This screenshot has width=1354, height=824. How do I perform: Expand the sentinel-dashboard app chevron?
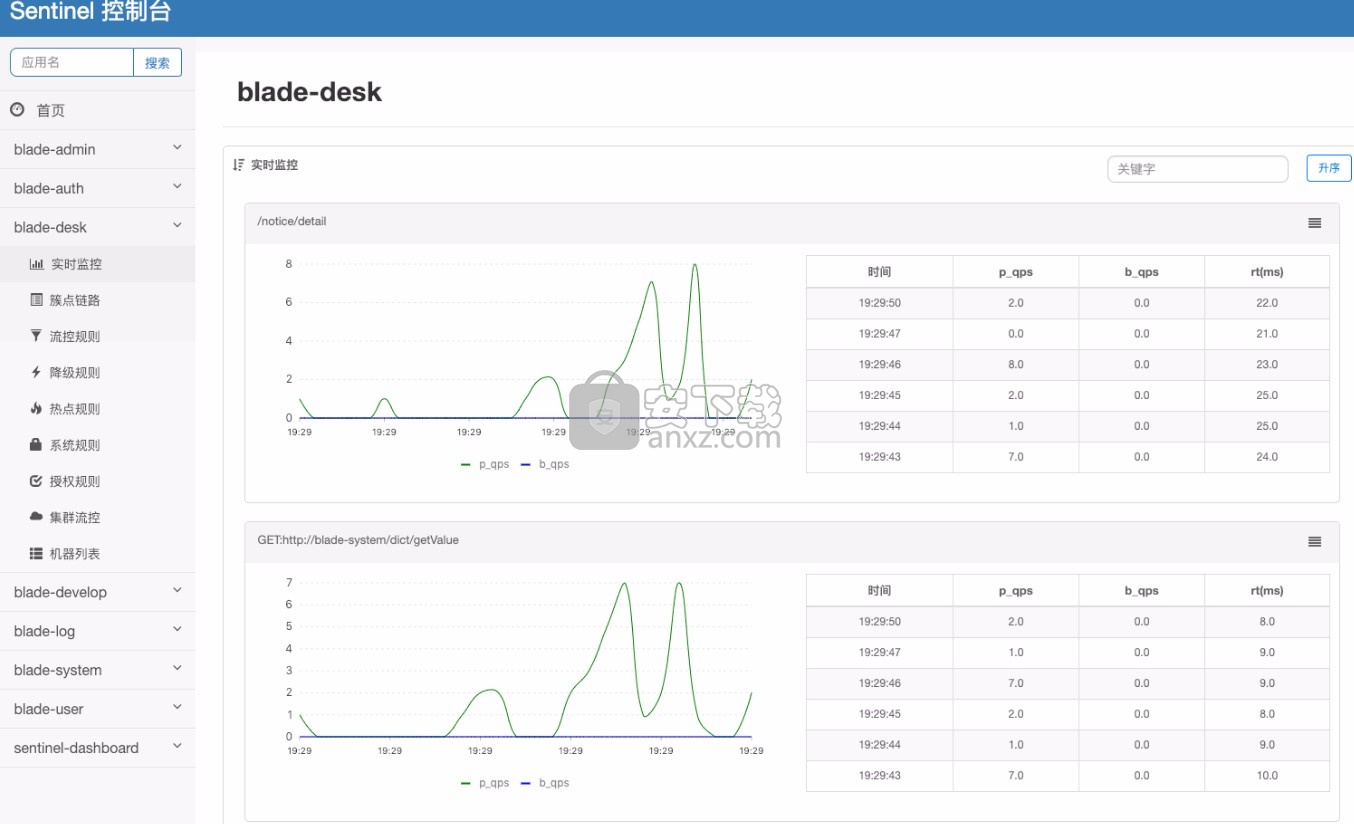pos(177,746)
